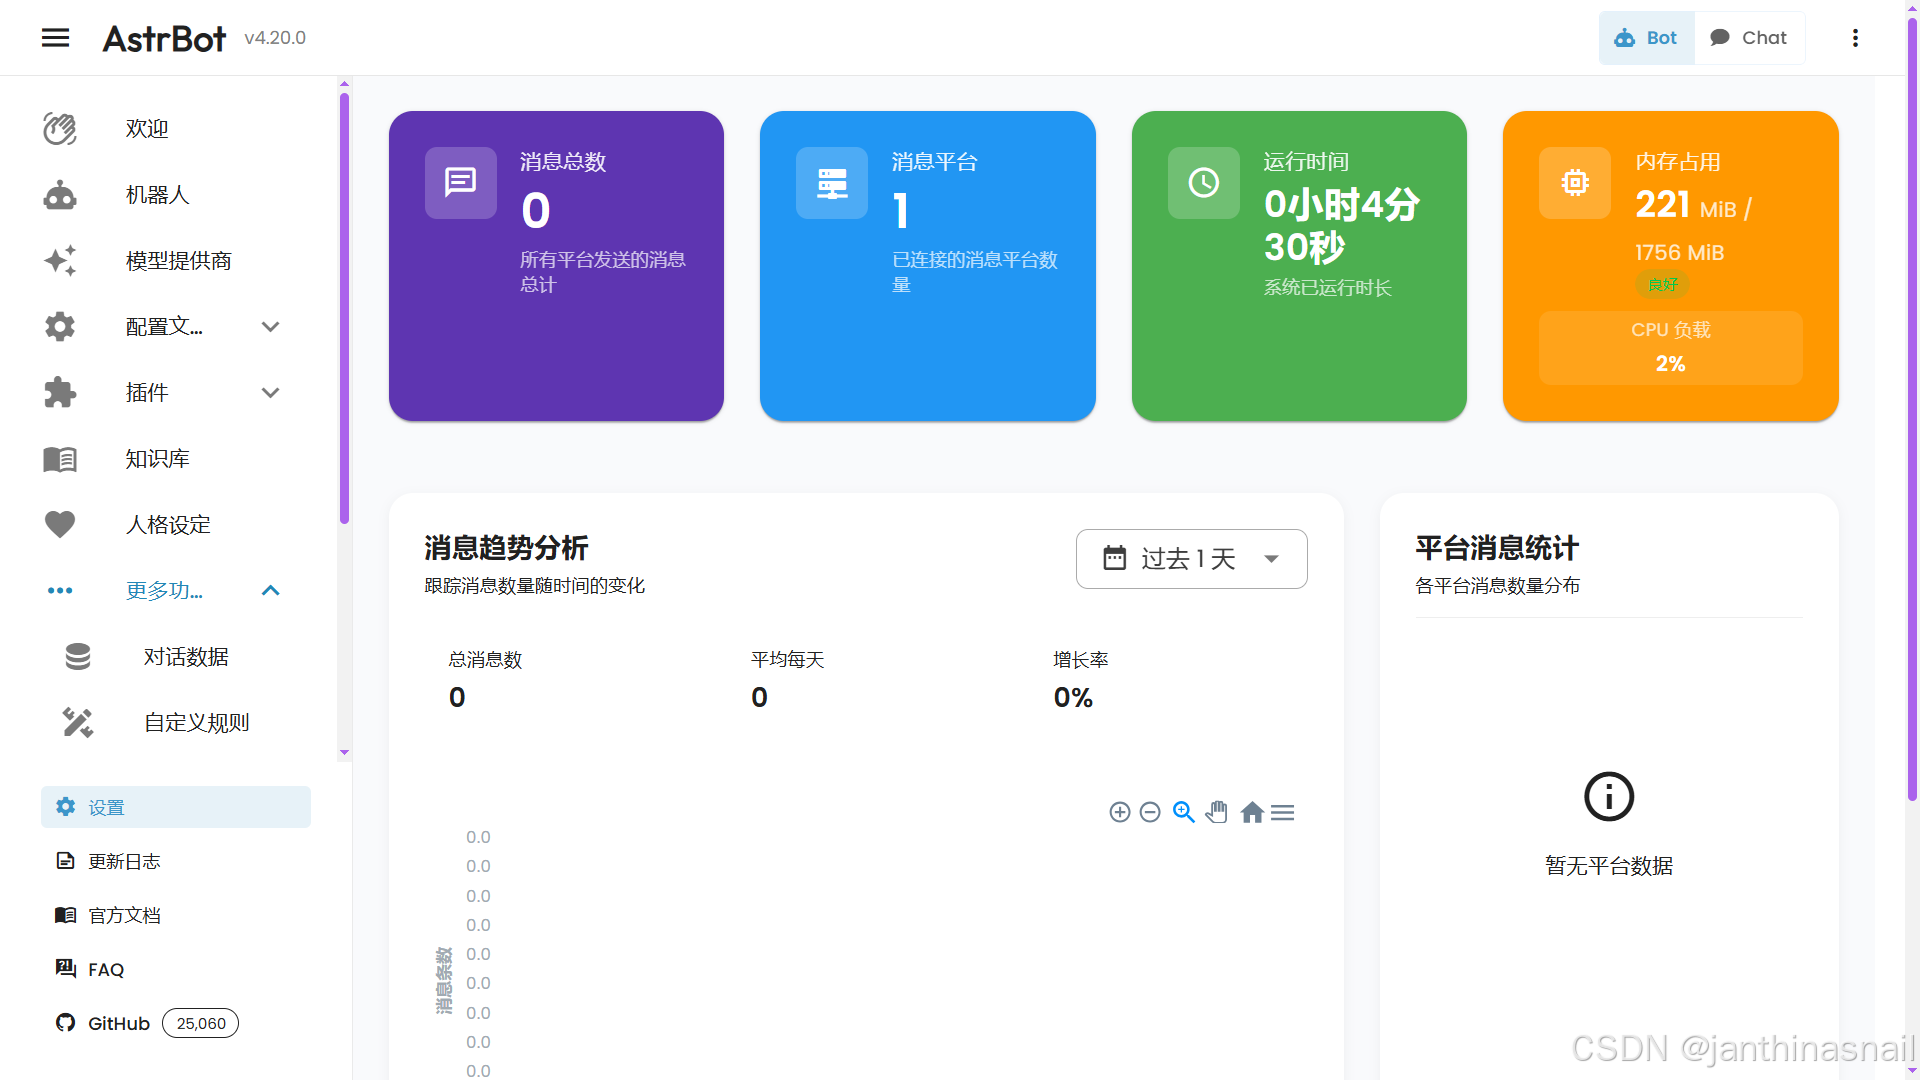1920x1080 pixels.
Task: Click the AstrBot logo
Action: coord(165,38)
